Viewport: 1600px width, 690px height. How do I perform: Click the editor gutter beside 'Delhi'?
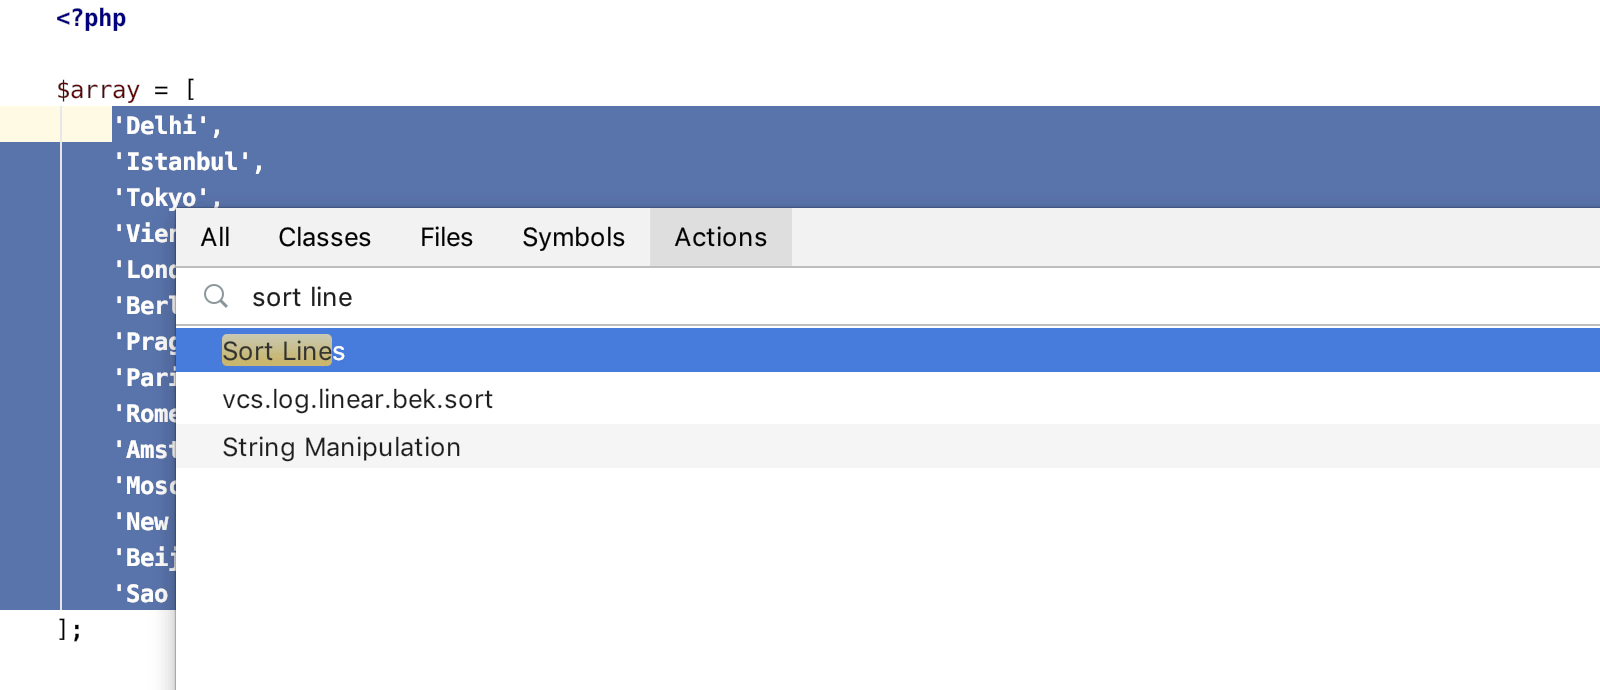click(30, 125)
